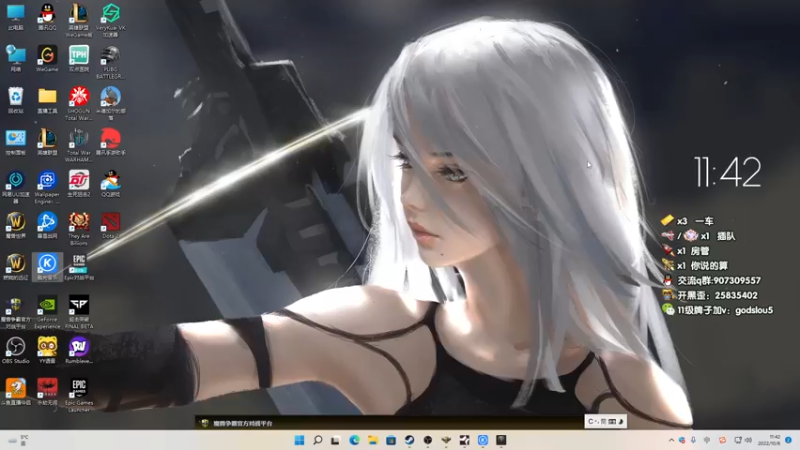Launch the Warcraft battle platform shield icon
The image size is (800, 450).
click(16, 312)
